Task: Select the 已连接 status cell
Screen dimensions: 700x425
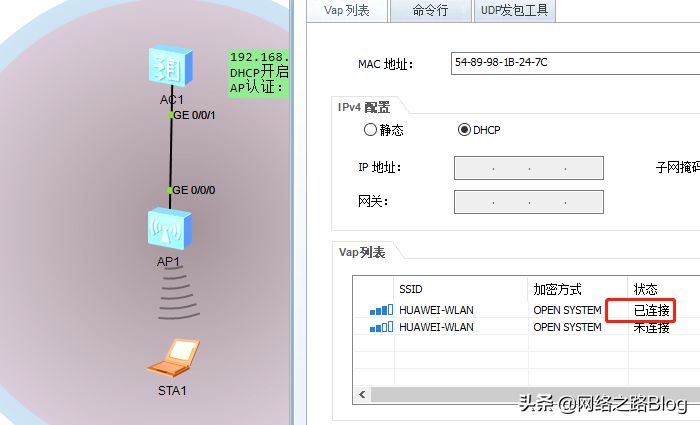Action: 652,310
